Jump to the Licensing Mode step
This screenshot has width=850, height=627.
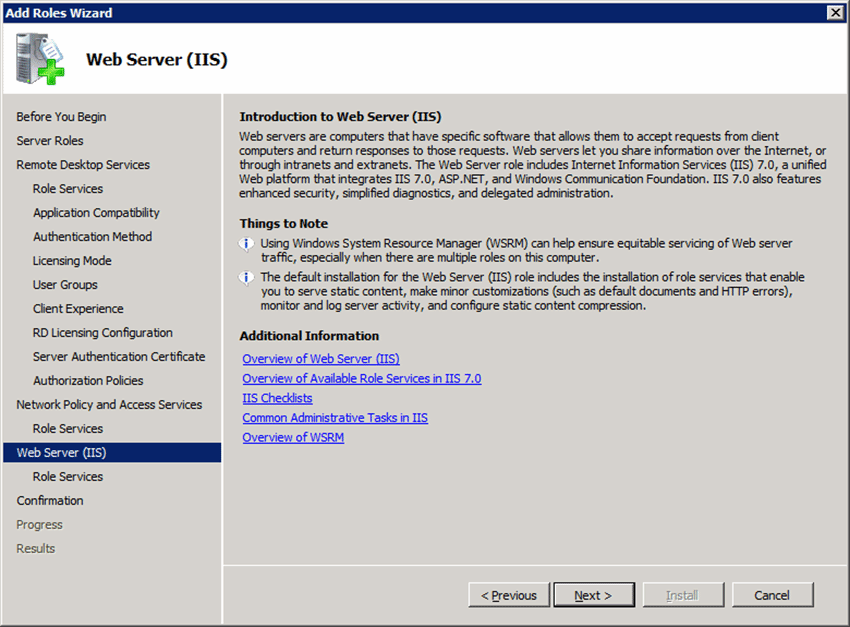pos(72,261)
